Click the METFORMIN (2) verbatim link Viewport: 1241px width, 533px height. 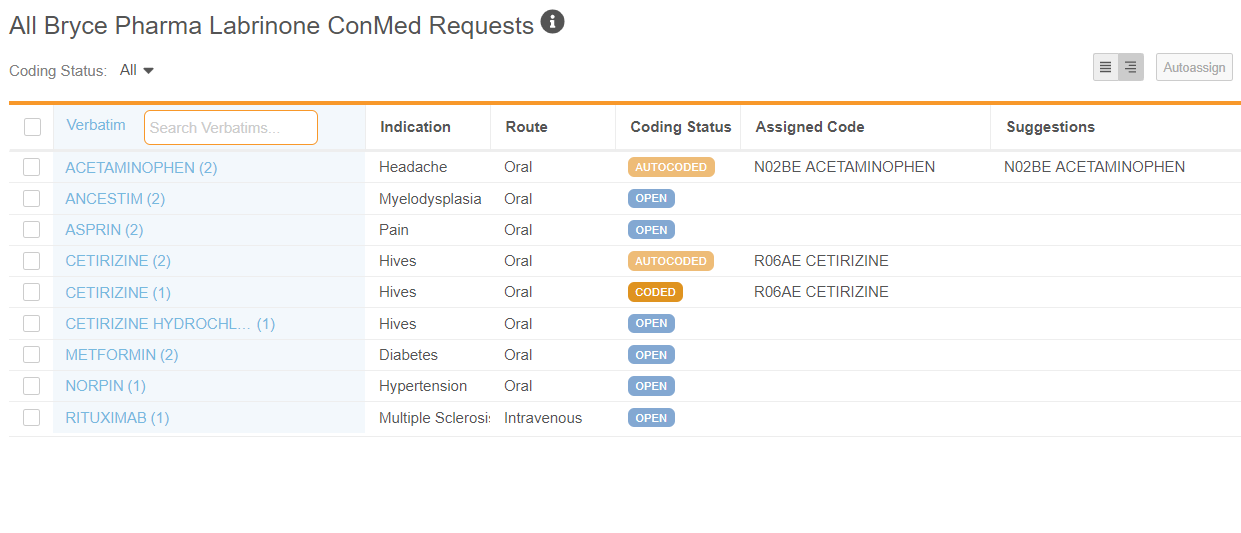click(121, 355)
